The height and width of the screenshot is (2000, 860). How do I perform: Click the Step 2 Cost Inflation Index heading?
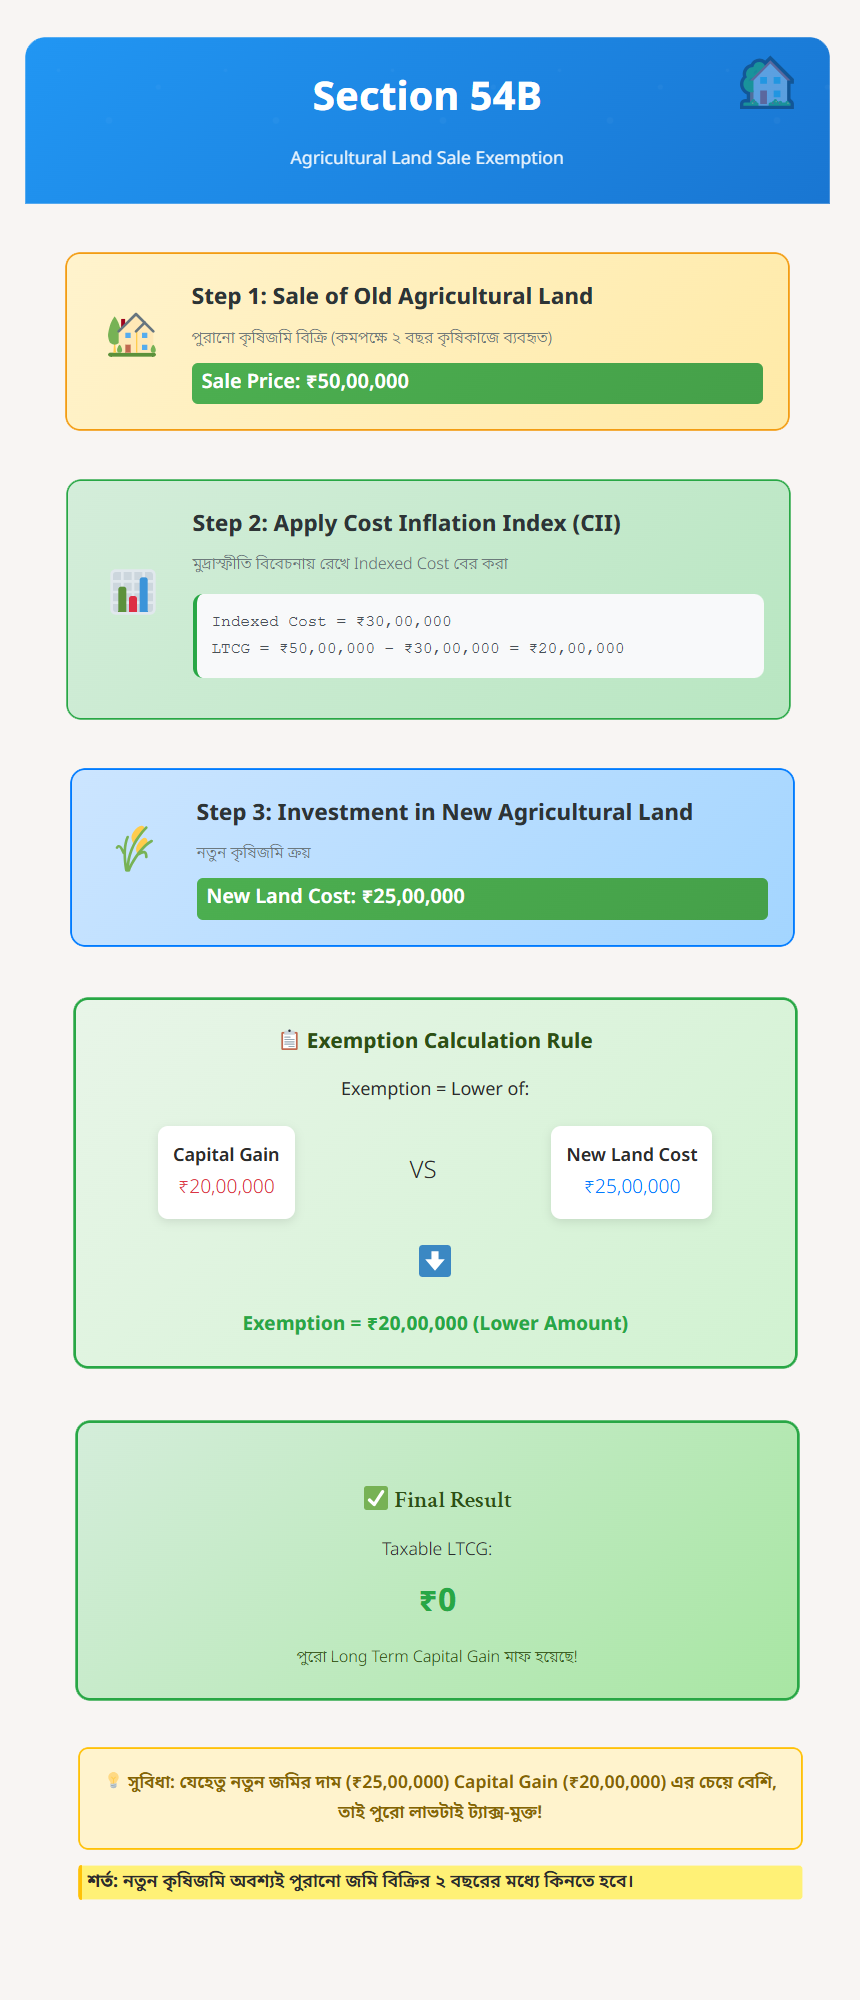tap(406, 523)
